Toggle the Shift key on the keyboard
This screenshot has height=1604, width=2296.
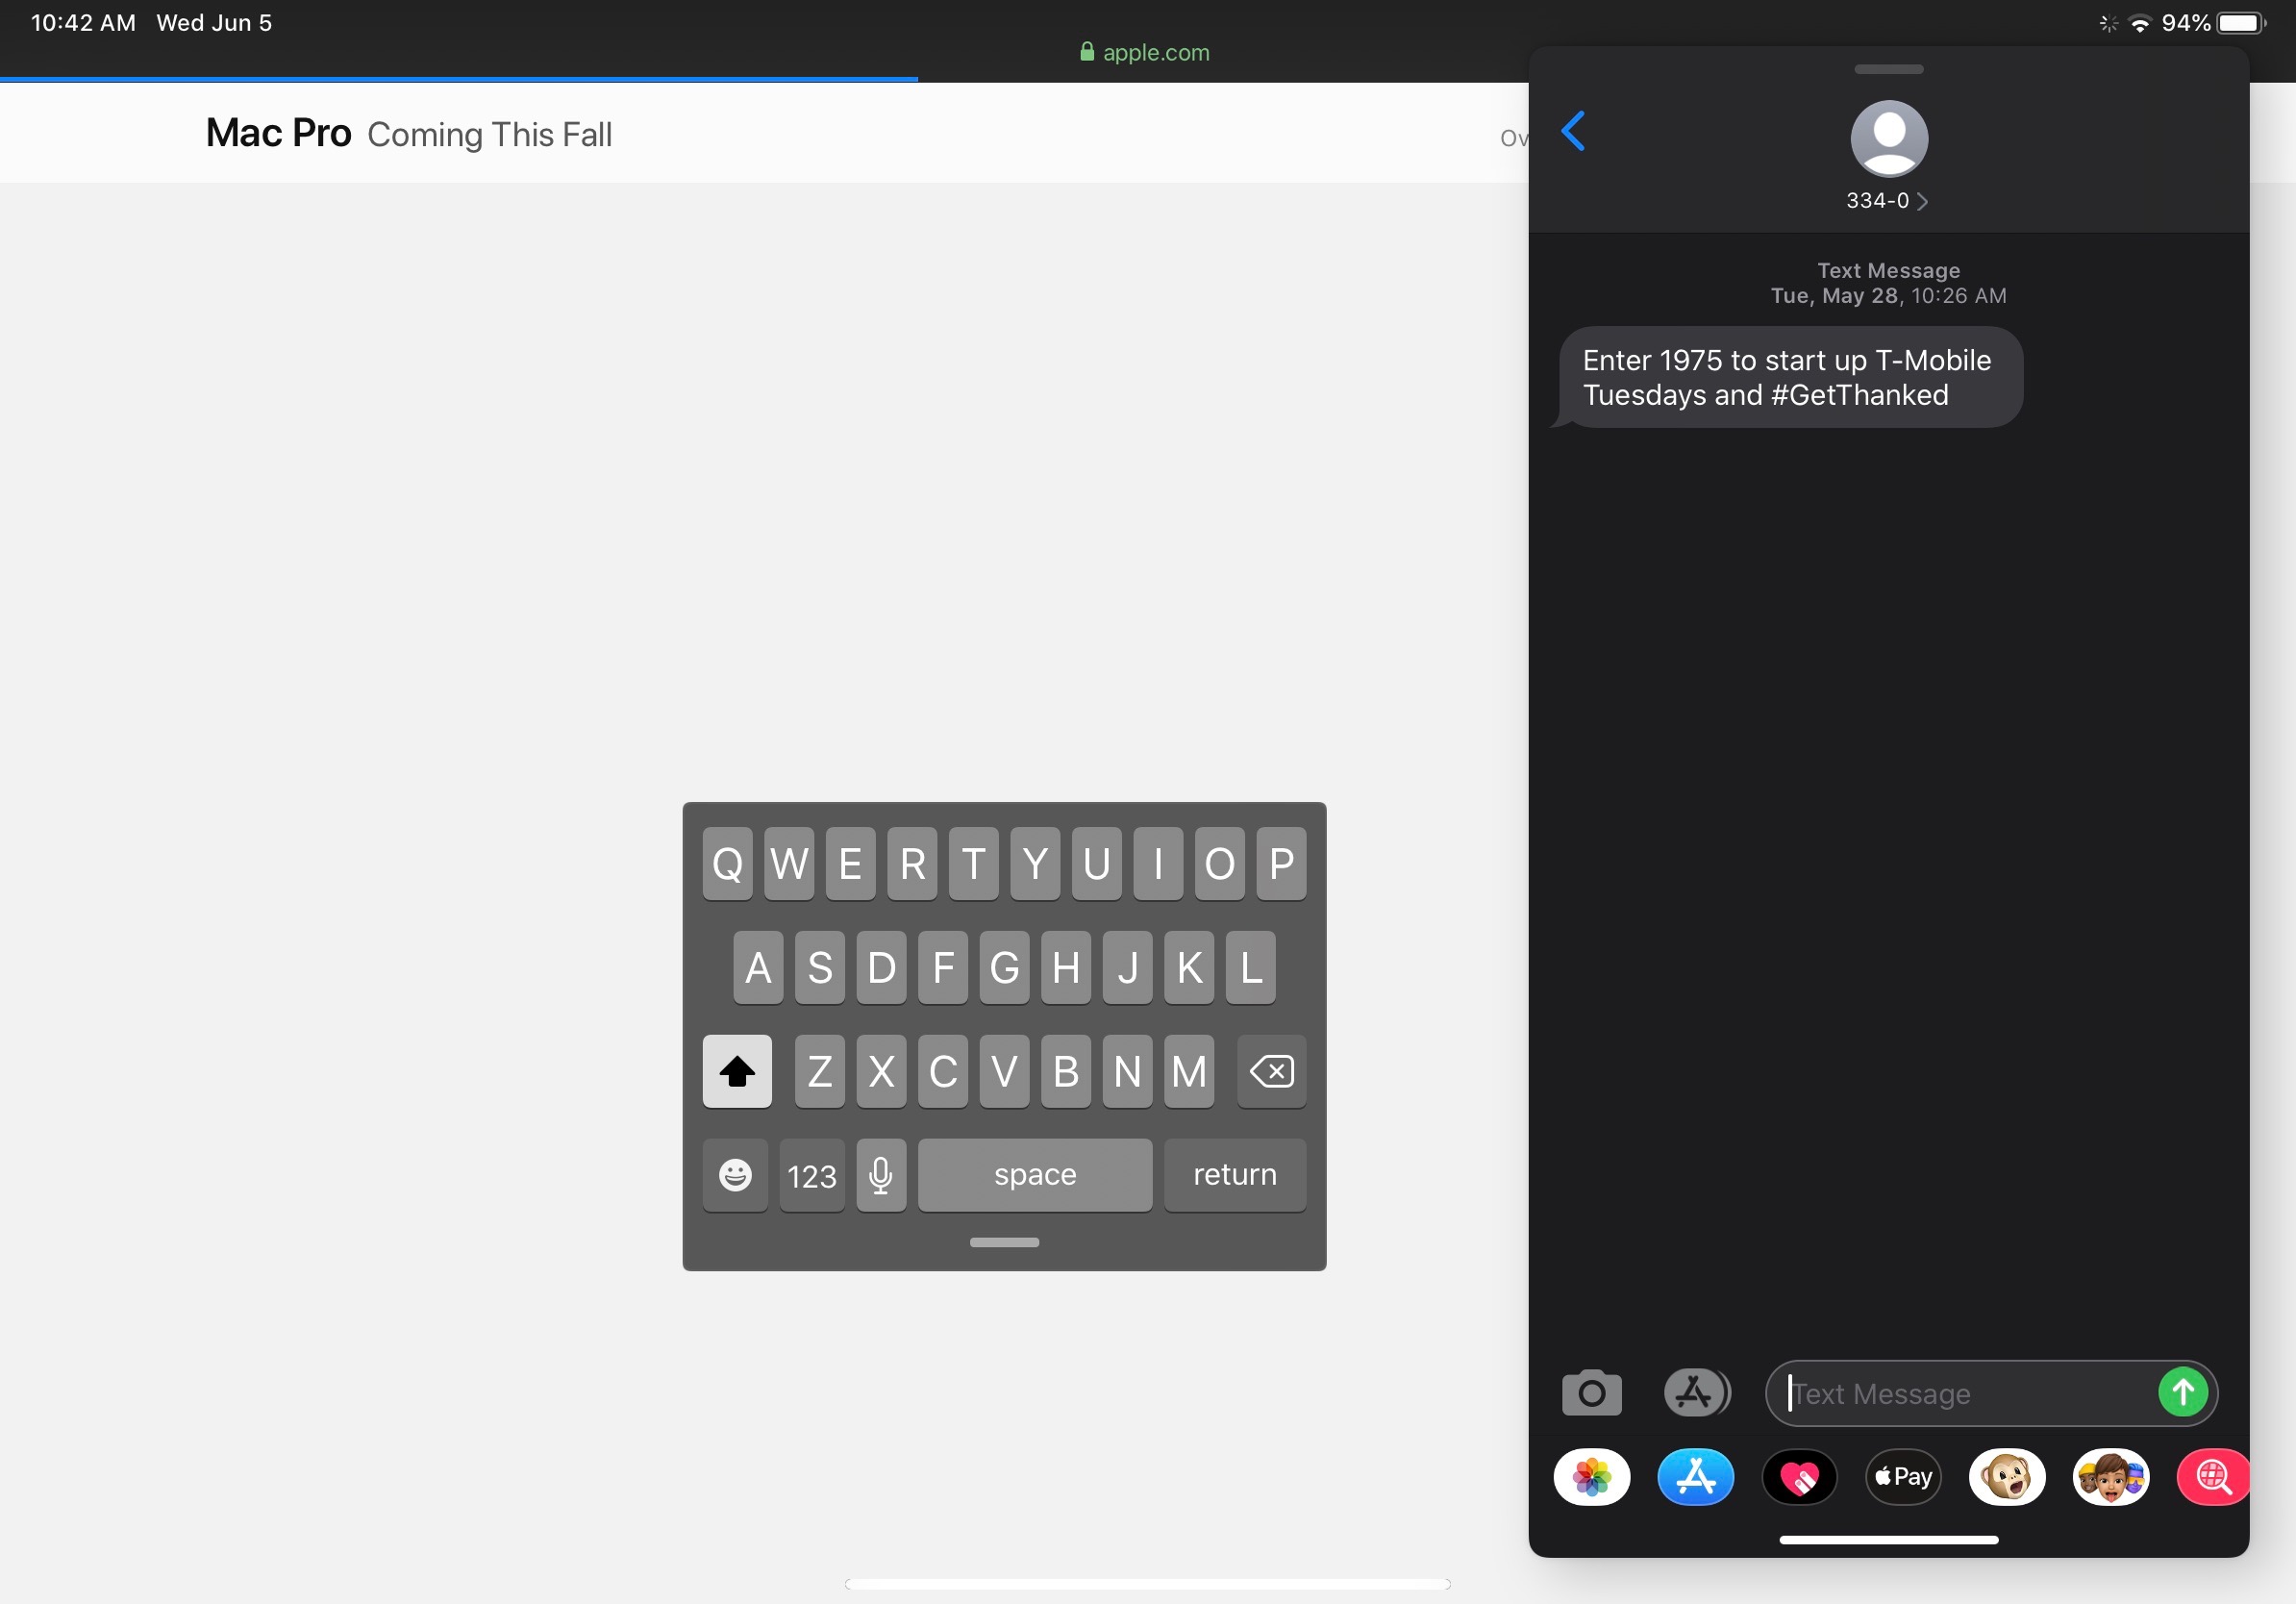pos(737,1071)
